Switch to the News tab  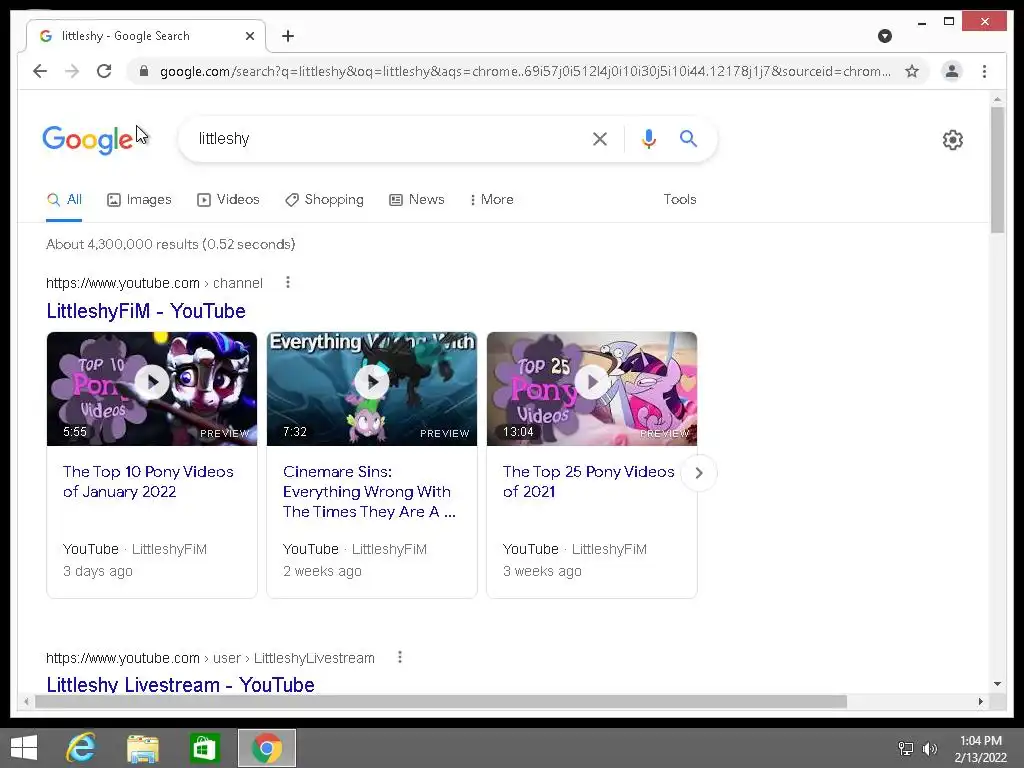click(417, 200)
